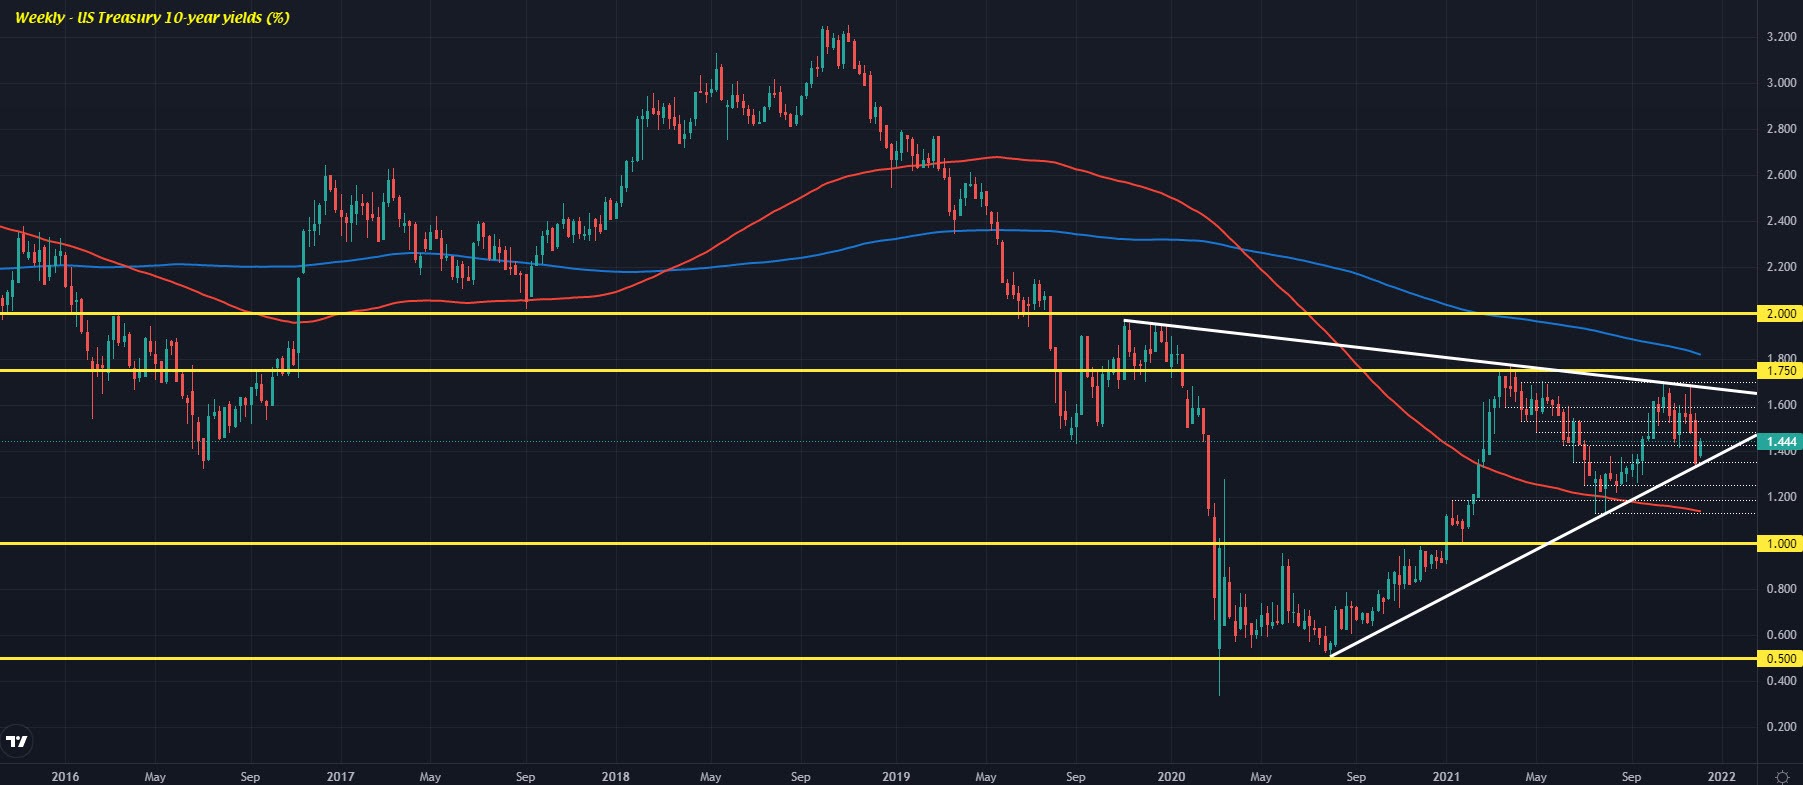
Task: Select the yellow 2.000 price label
Action: (1781, 313)
